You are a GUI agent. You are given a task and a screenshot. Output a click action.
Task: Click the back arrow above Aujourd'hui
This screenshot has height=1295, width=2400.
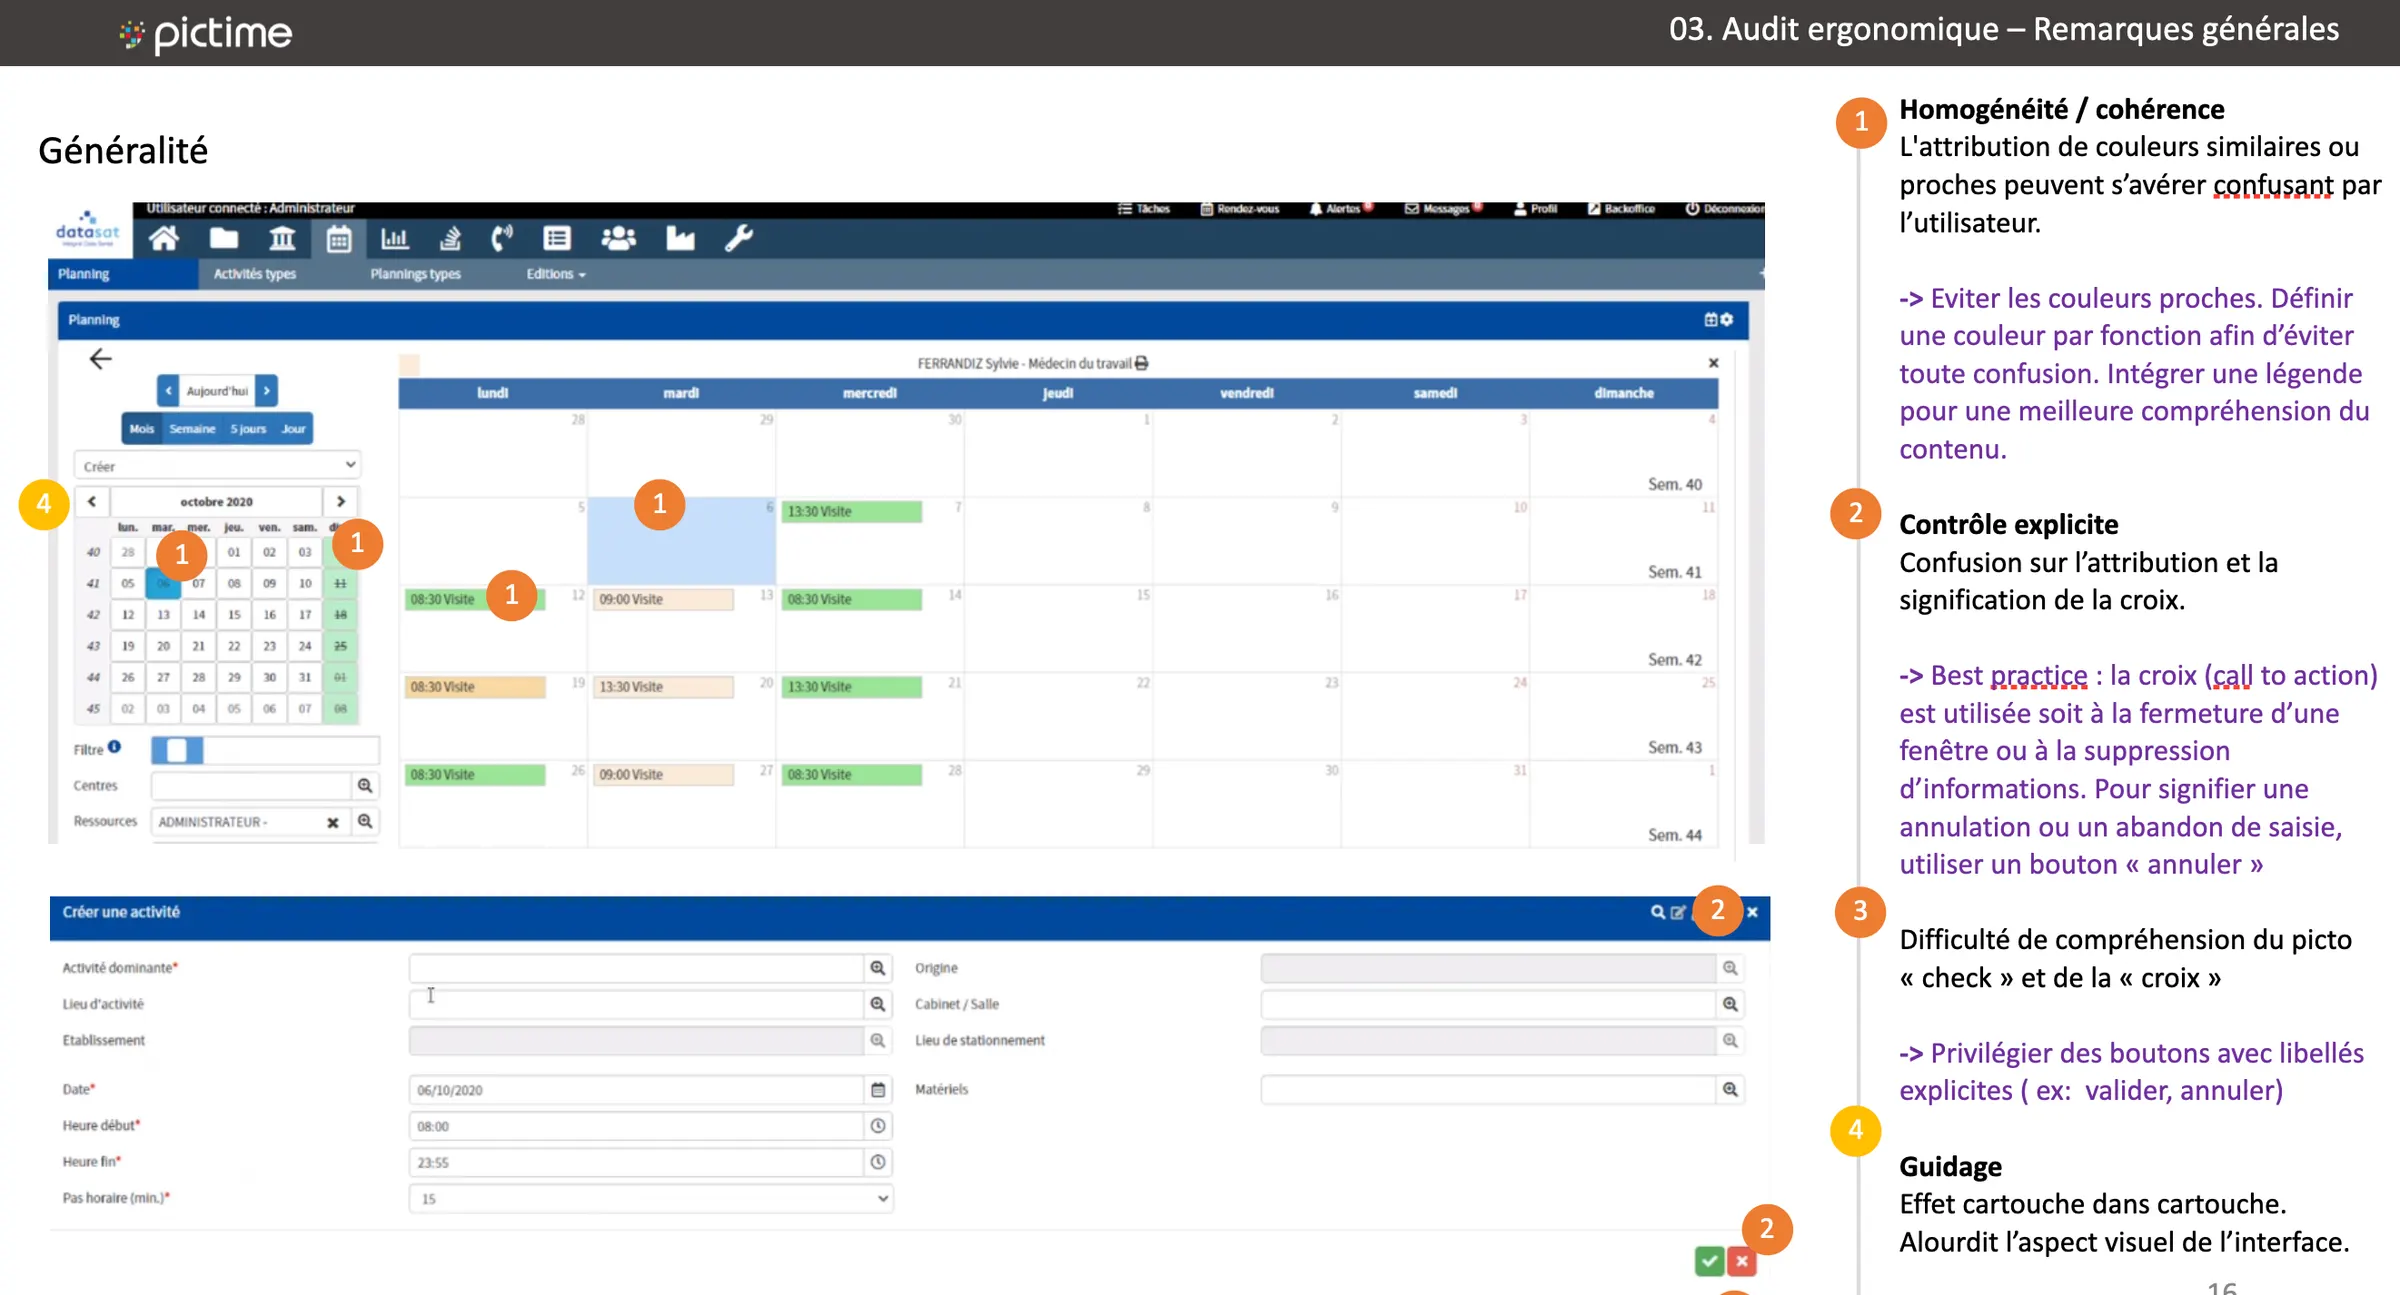(101, 359)
